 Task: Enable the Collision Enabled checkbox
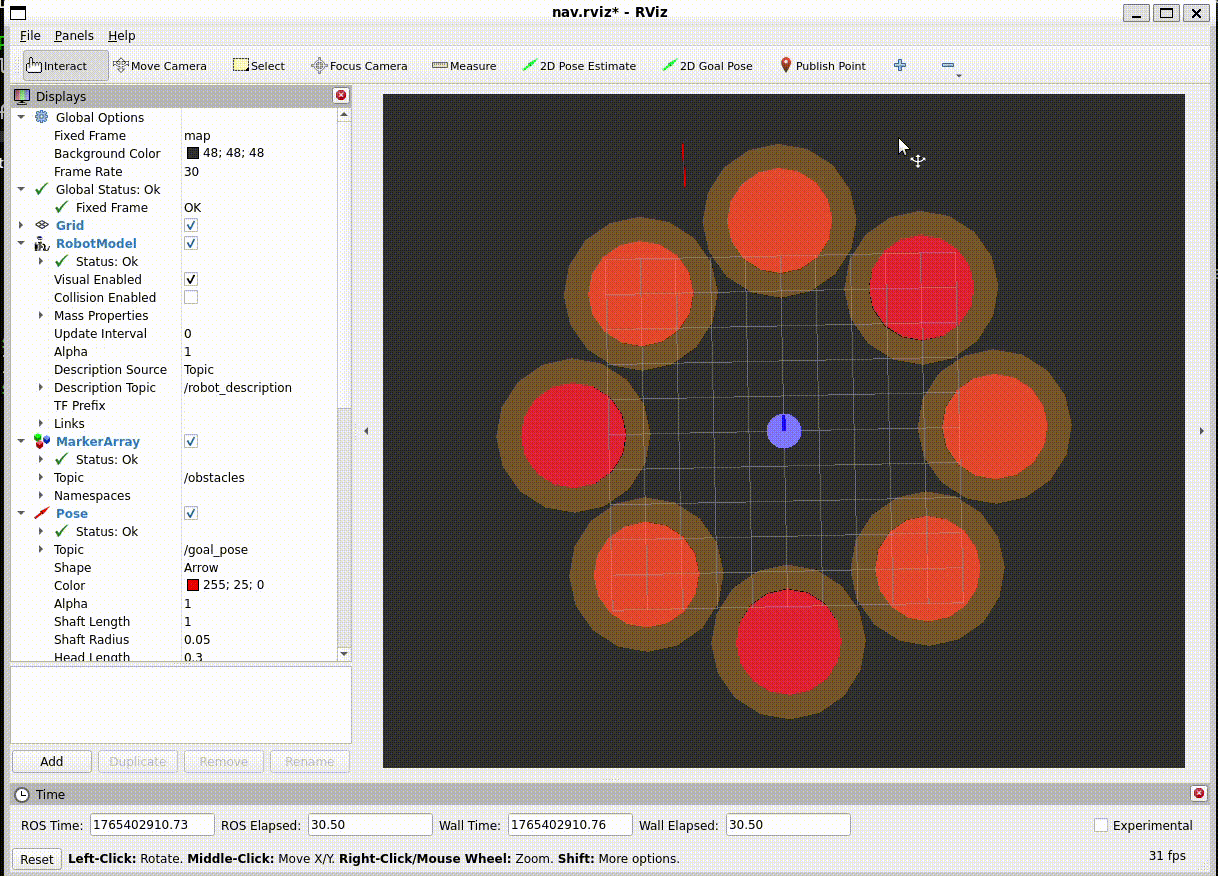click(190, 297)
